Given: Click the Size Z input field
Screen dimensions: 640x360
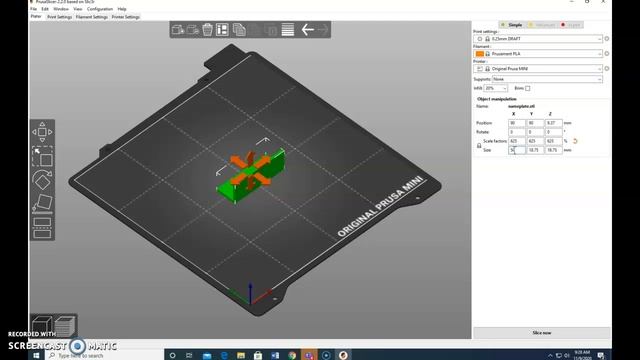Looking at the screenshot, I should (553, 150).
